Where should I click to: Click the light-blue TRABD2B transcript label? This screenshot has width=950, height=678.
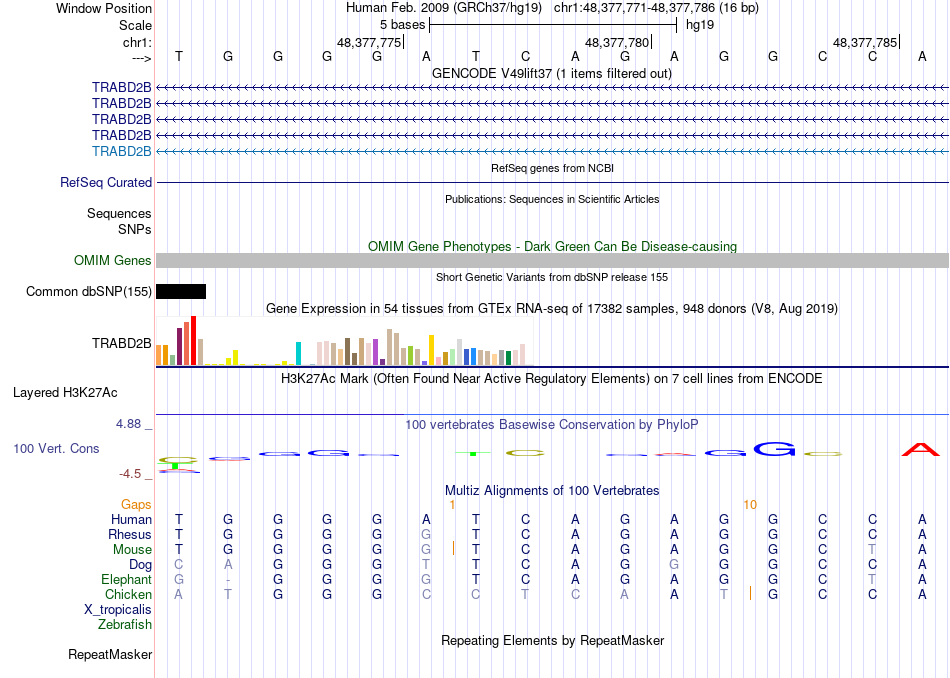tap(121, 151)
